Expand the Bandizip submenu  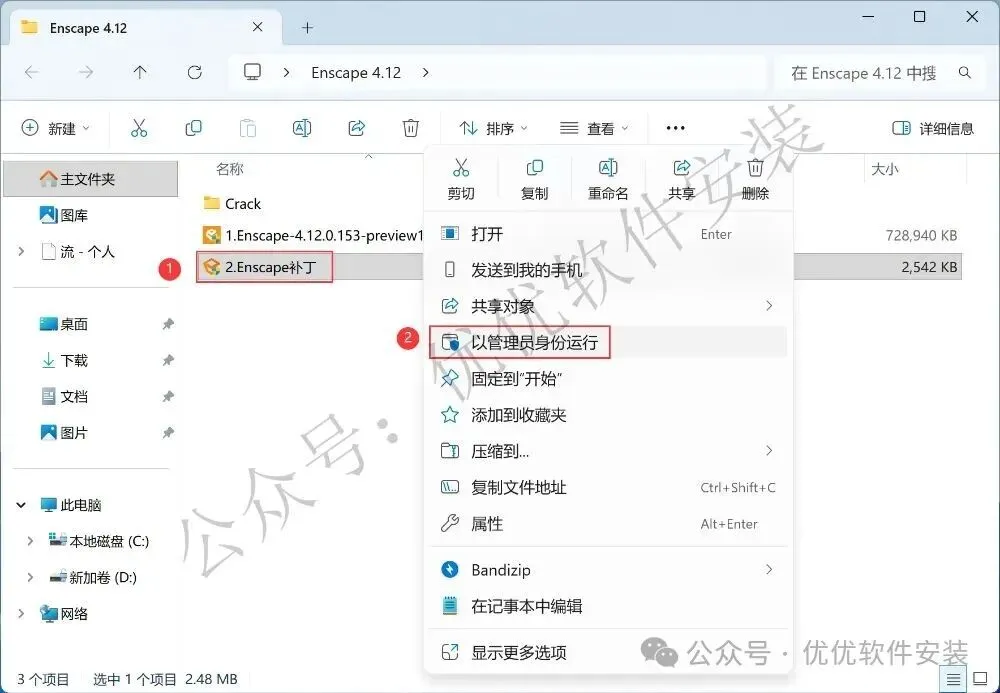(769, 569)
